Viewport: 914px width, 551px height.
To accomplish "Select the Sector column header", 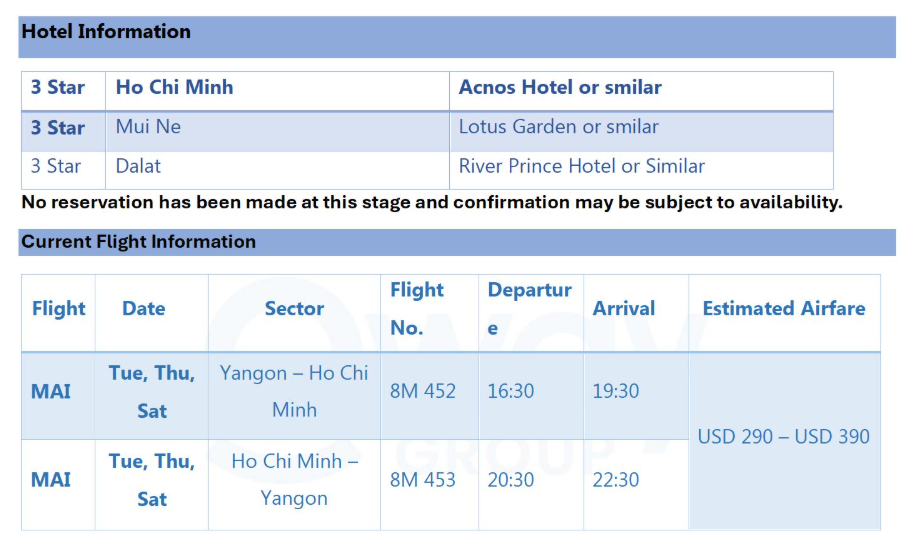I will 294,309.
